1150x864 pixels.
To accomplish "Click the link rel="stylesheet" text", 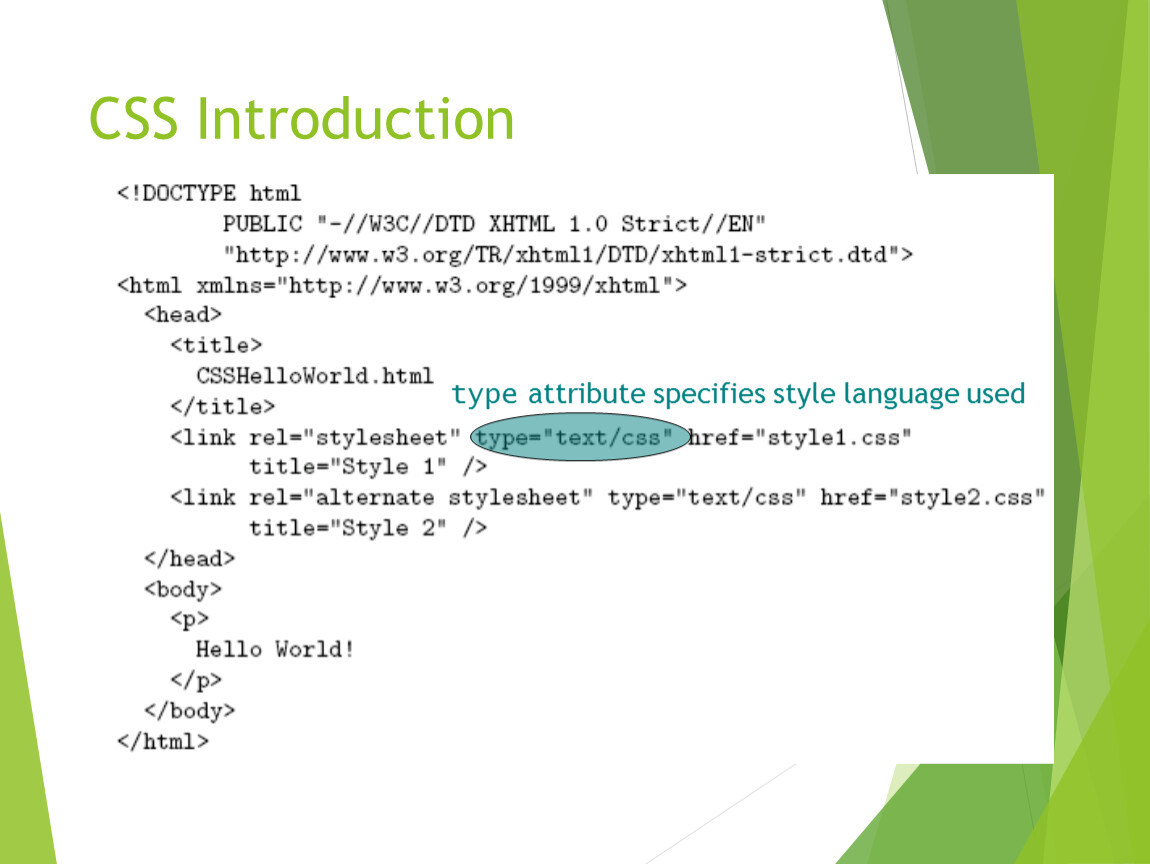I will (315, 437).
